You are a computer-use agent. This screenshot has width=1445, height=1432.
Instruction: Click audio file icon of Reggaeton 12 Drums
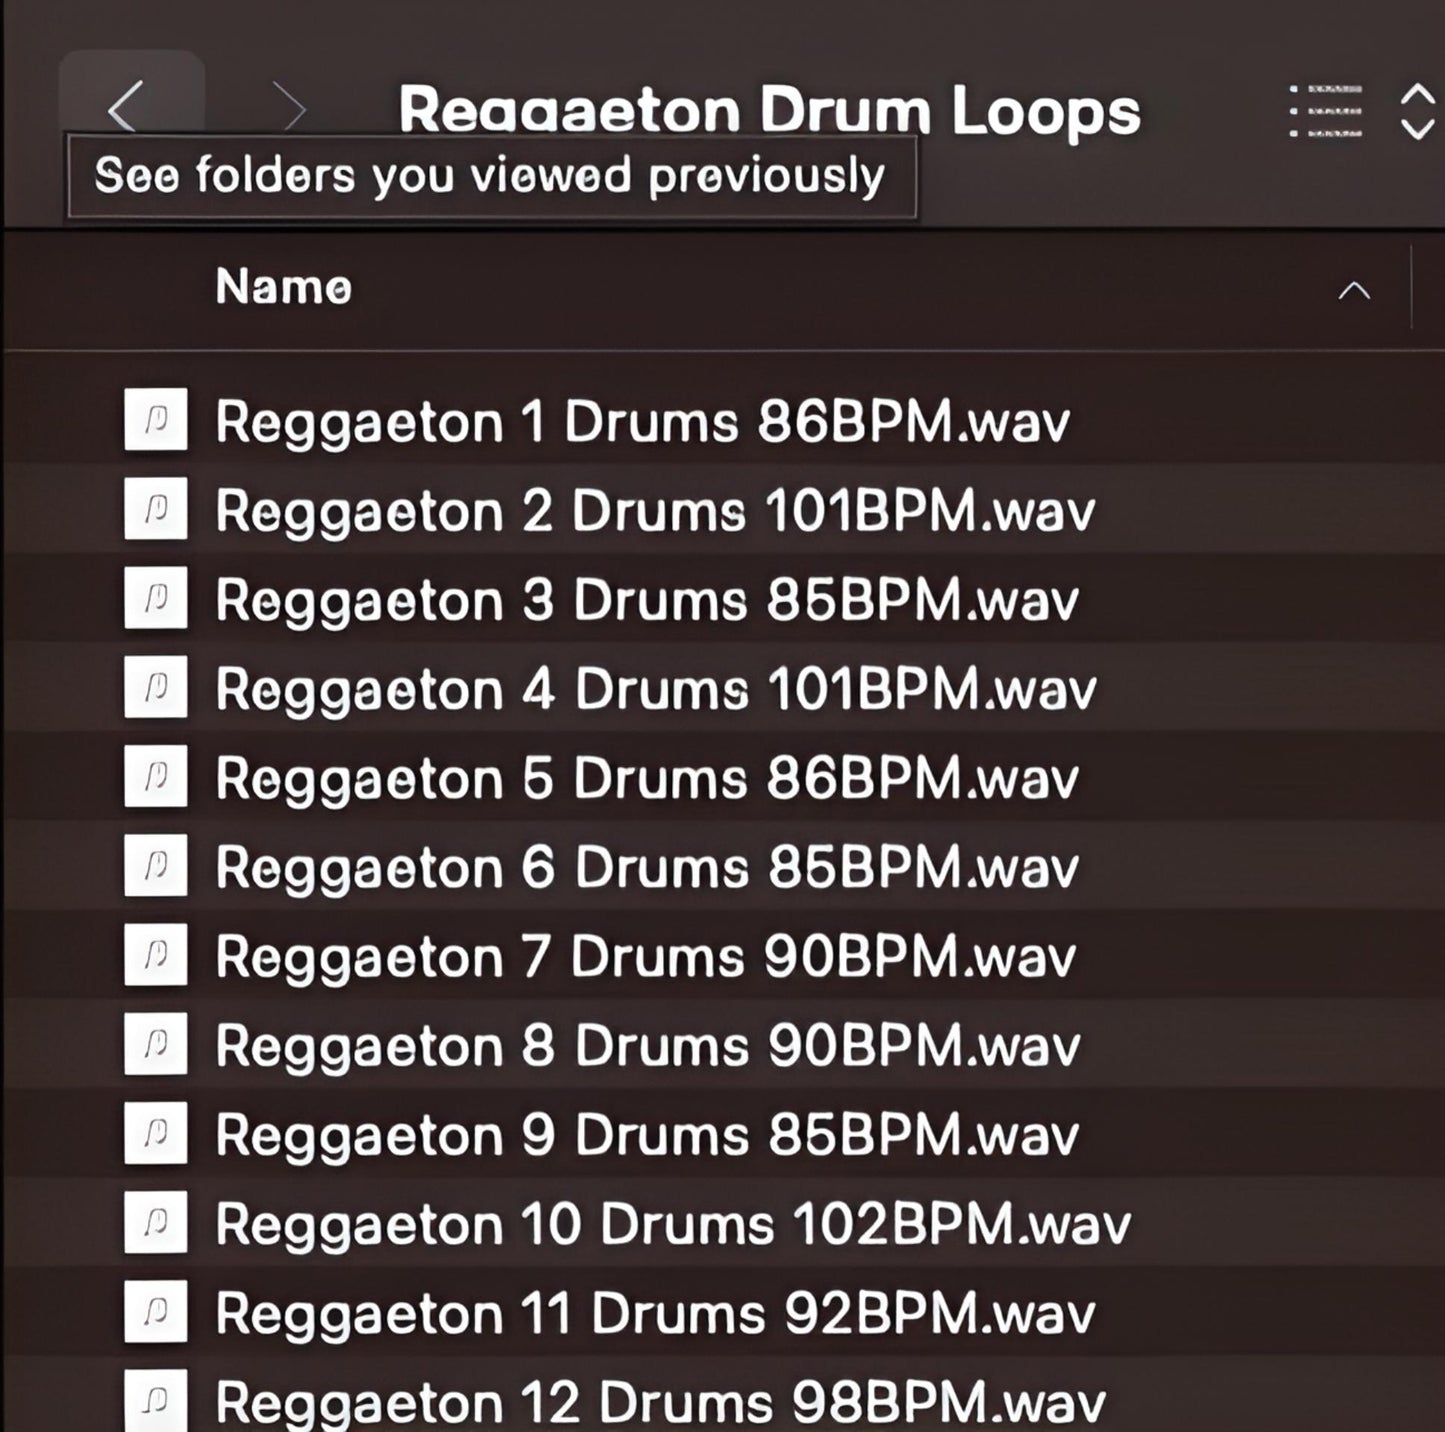coord(155,1399)
